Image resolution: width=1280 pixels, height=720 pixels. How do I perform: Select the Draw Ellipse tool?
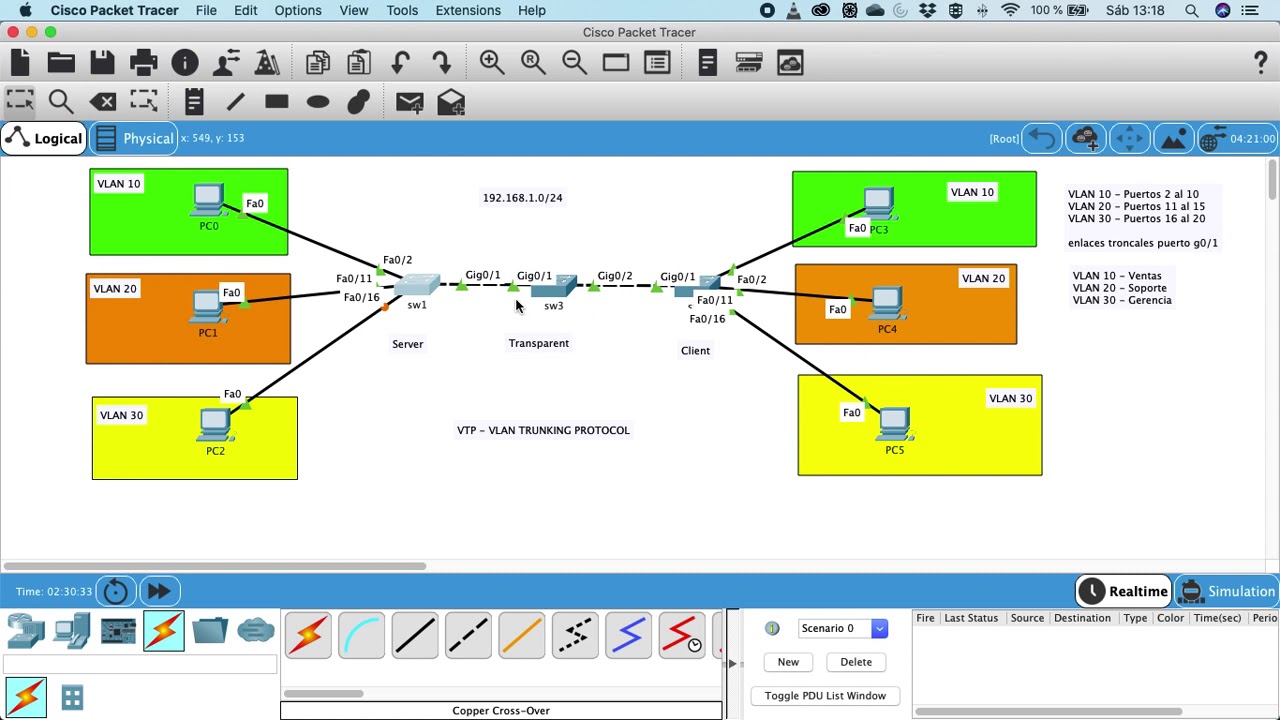[x=318, y=102]
